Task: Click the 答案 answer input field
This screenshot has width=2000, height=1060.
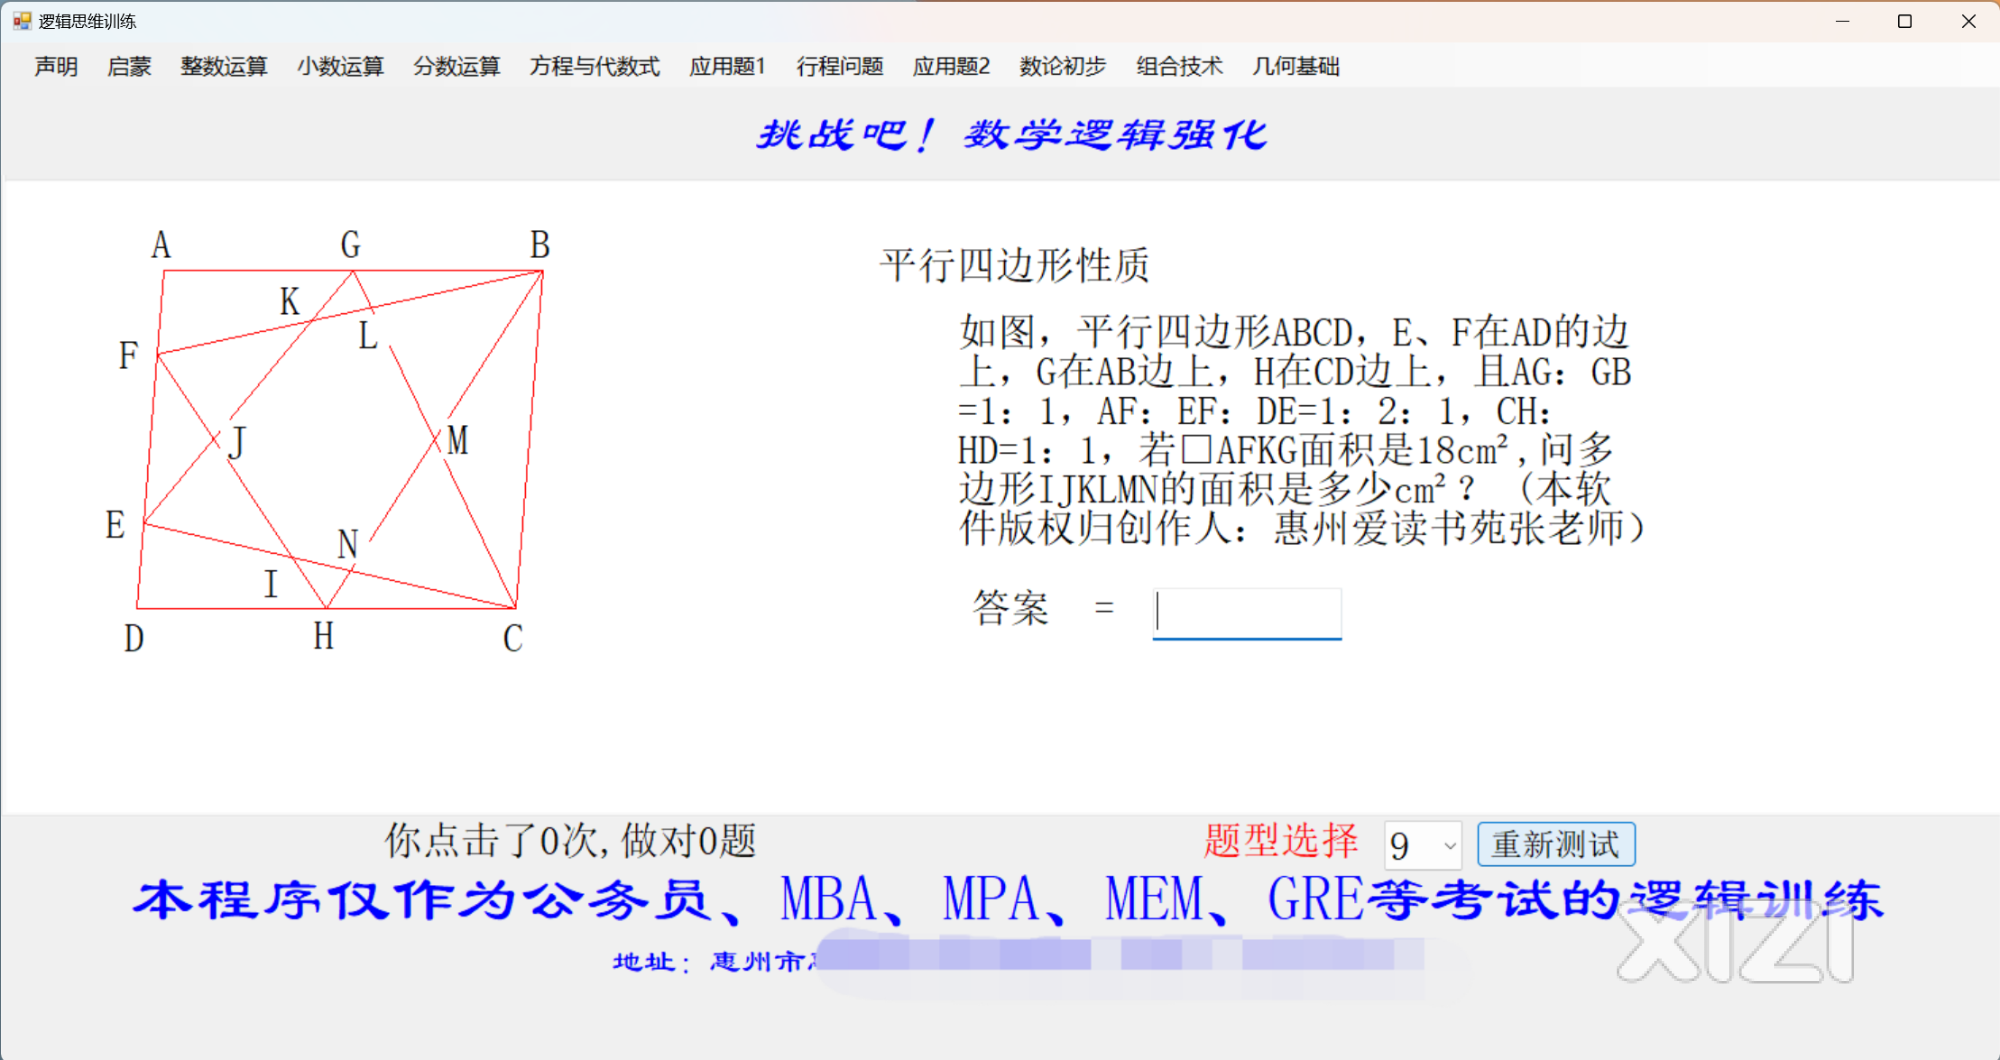Action: pyautogui.click(x=1247, y=612)
